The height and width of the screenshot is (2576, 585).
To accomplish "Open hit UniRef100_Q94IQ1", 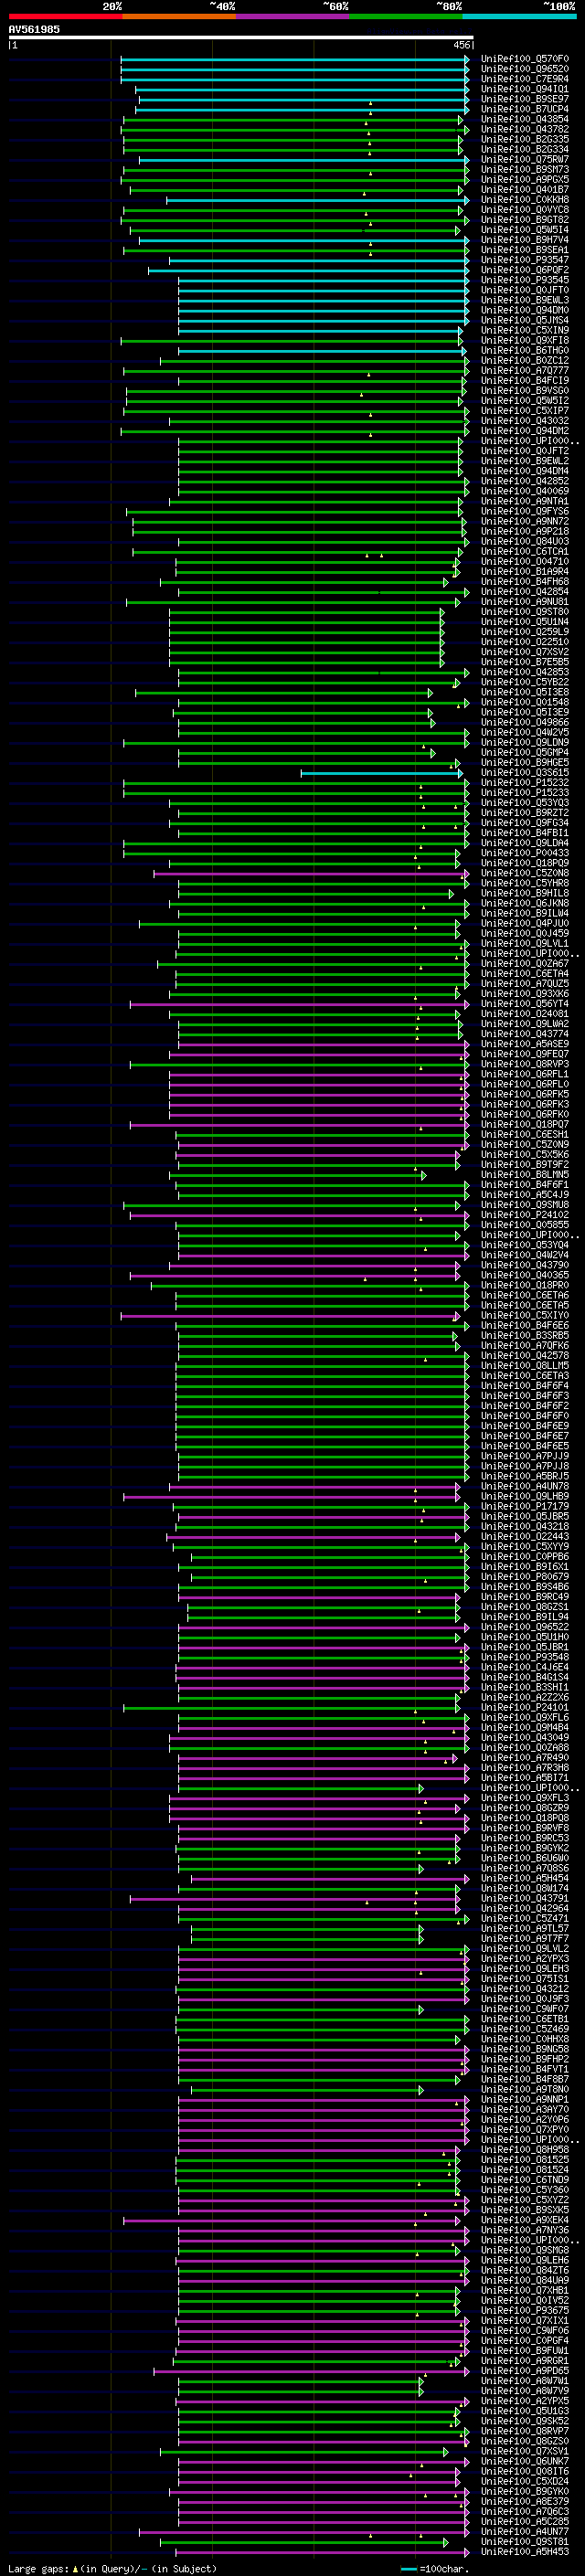I will [525, 89].
